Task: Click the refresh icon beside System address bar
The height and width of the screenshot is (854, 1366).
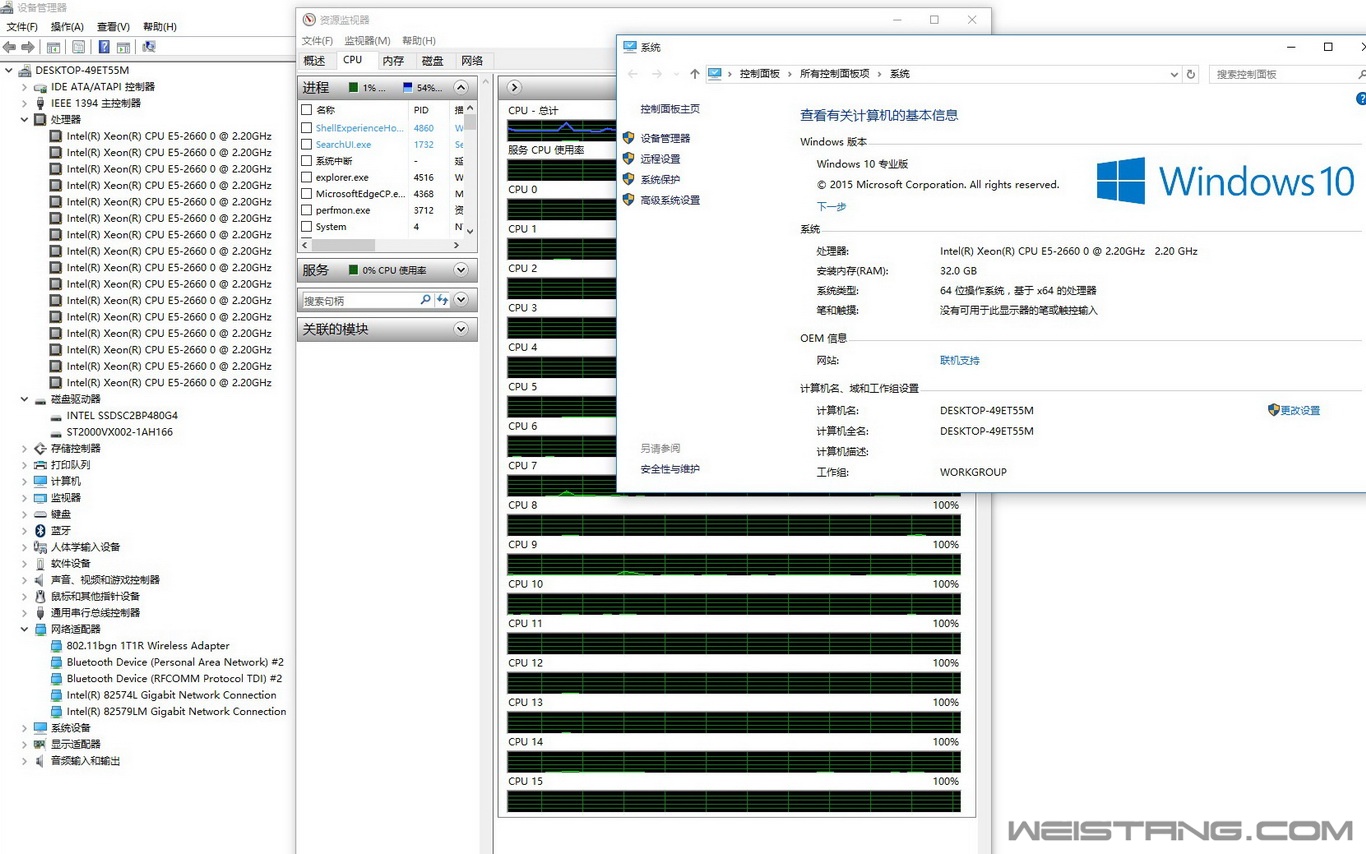Action: (1190, 74)
